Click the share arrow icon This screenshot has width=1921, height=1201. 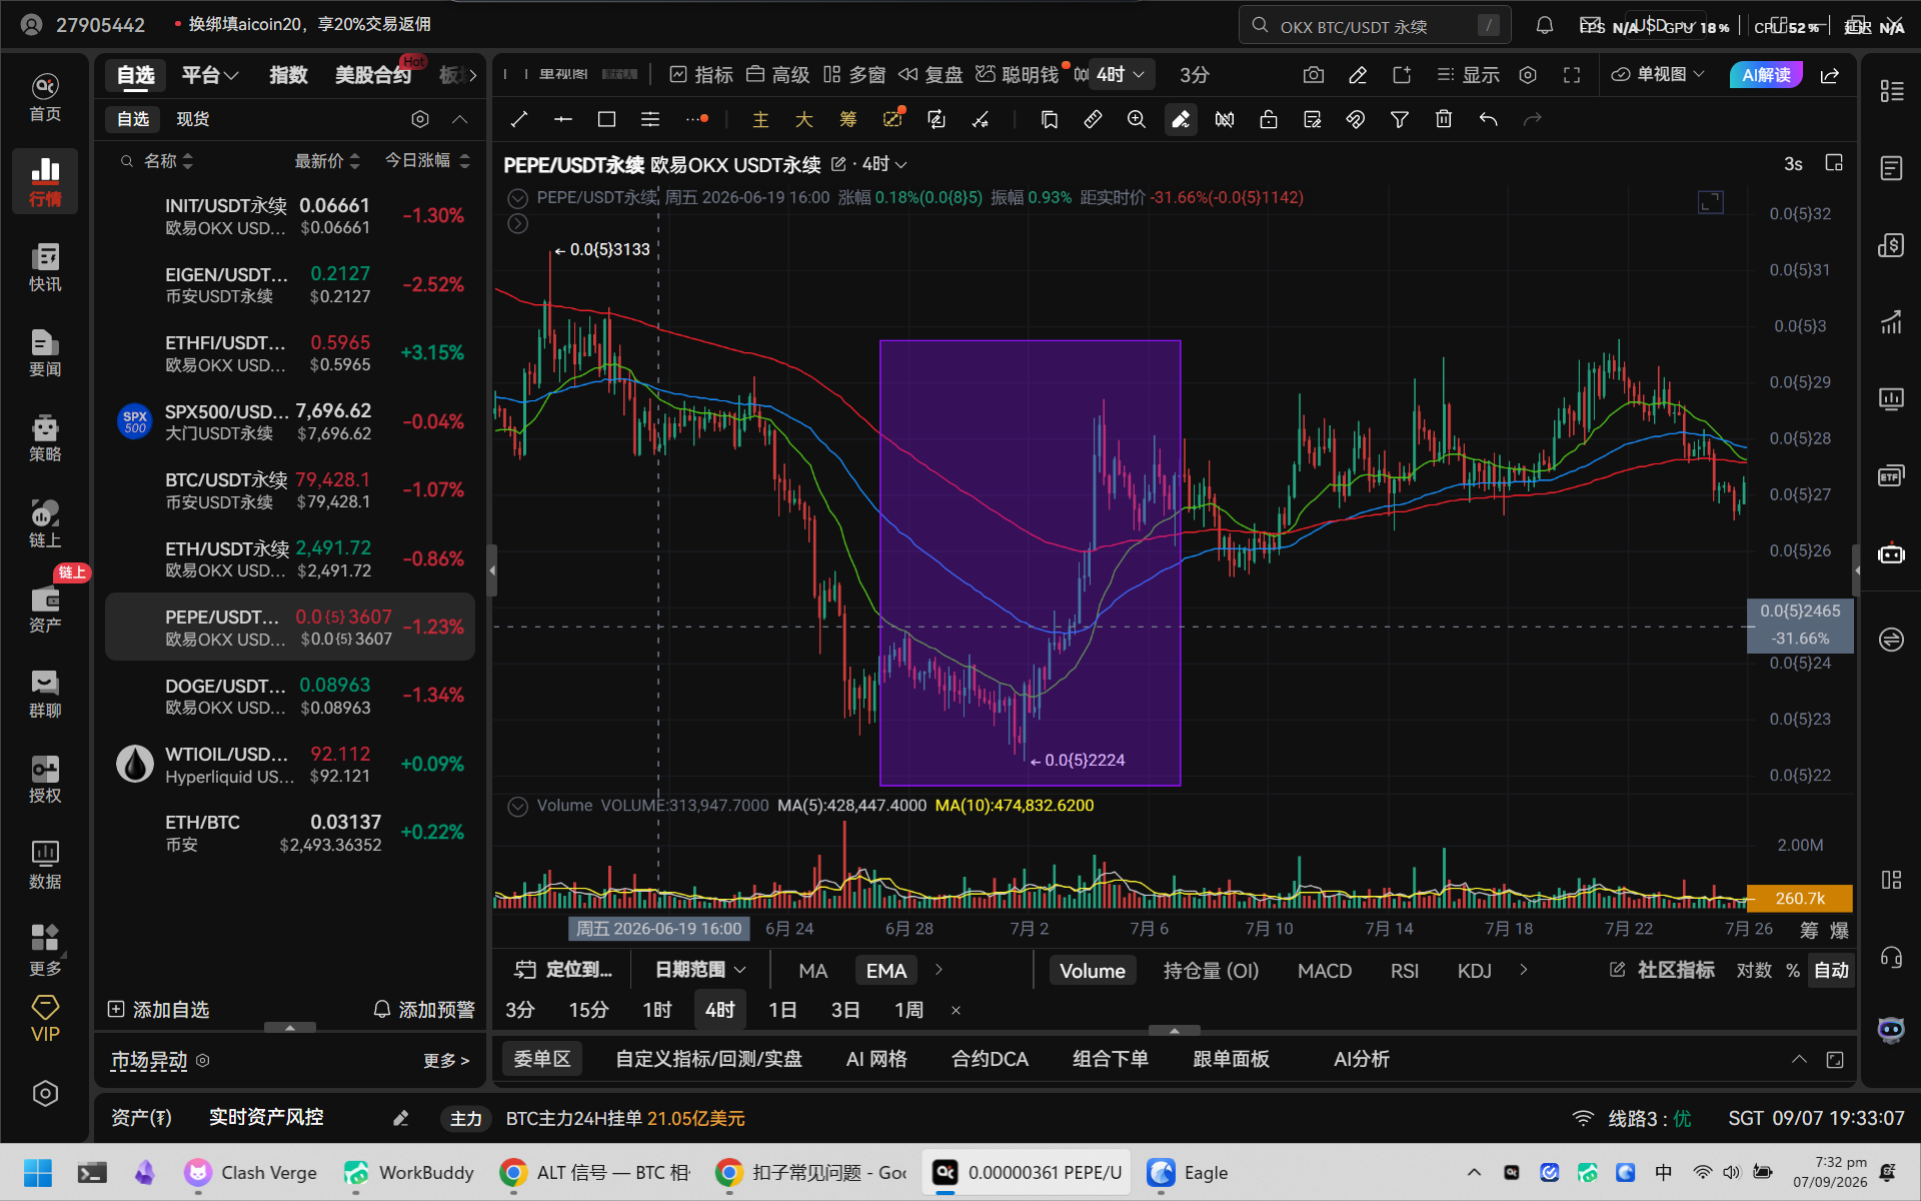1830,75
